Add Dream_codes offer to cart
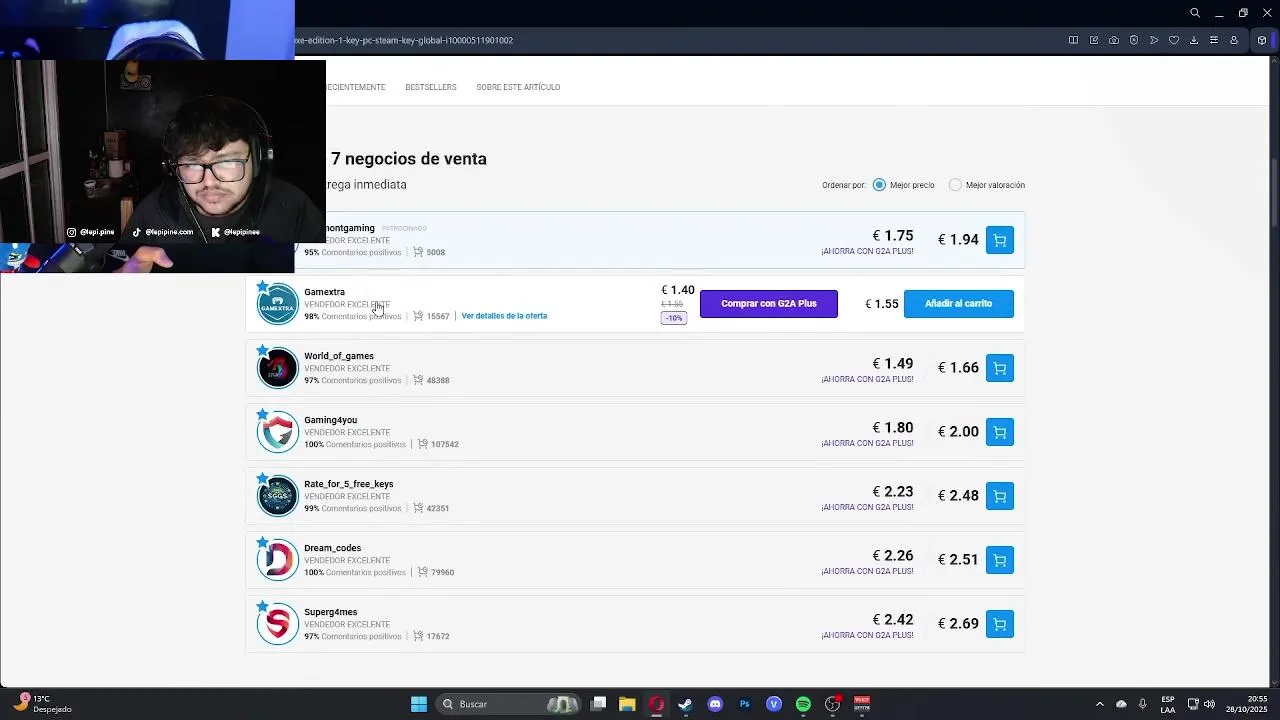This screenshot has width=1280, height=720. click(999, 560)
